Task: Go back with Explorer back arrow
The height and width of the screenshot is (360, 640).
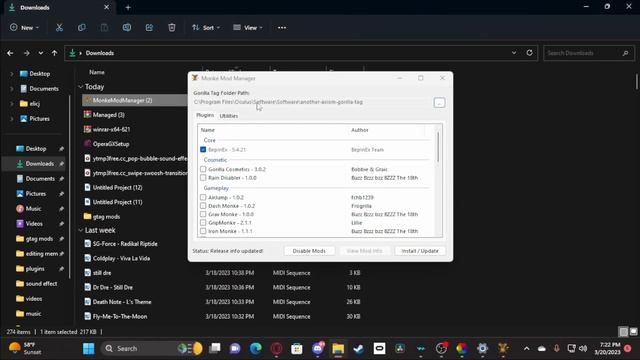Action: click(x=10, y=53)
